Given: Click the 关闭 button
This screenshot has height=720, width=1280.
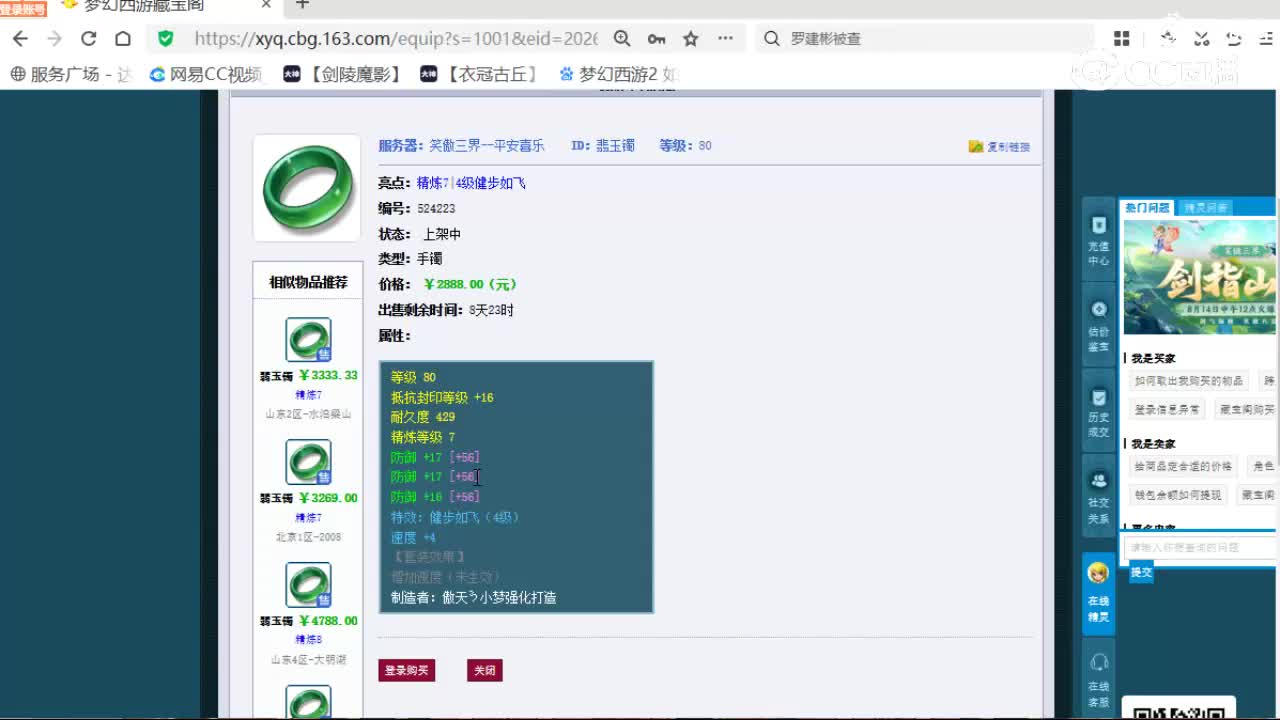Looking at the screenshot, I should [485, 670].
